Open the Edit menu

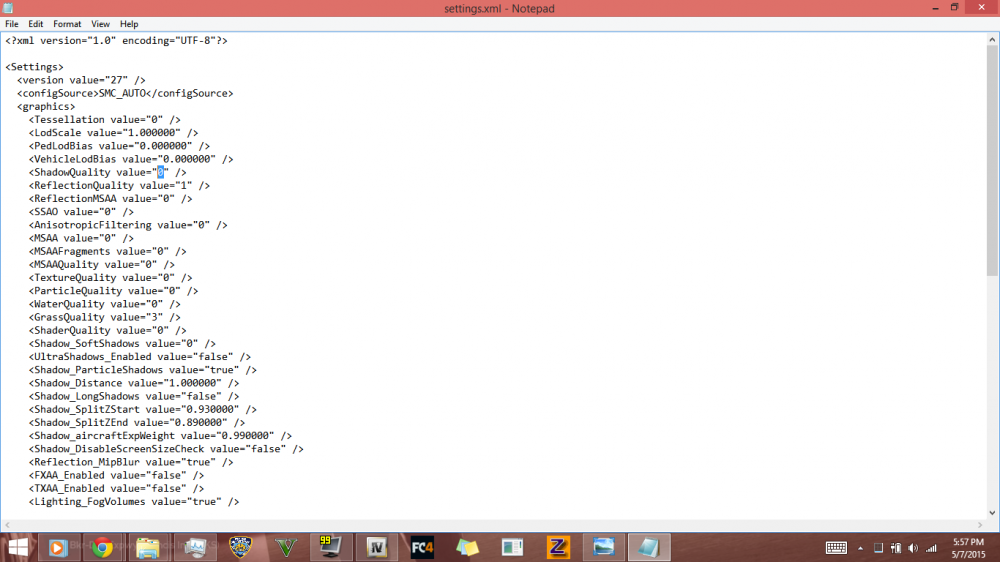coord(35,24)
